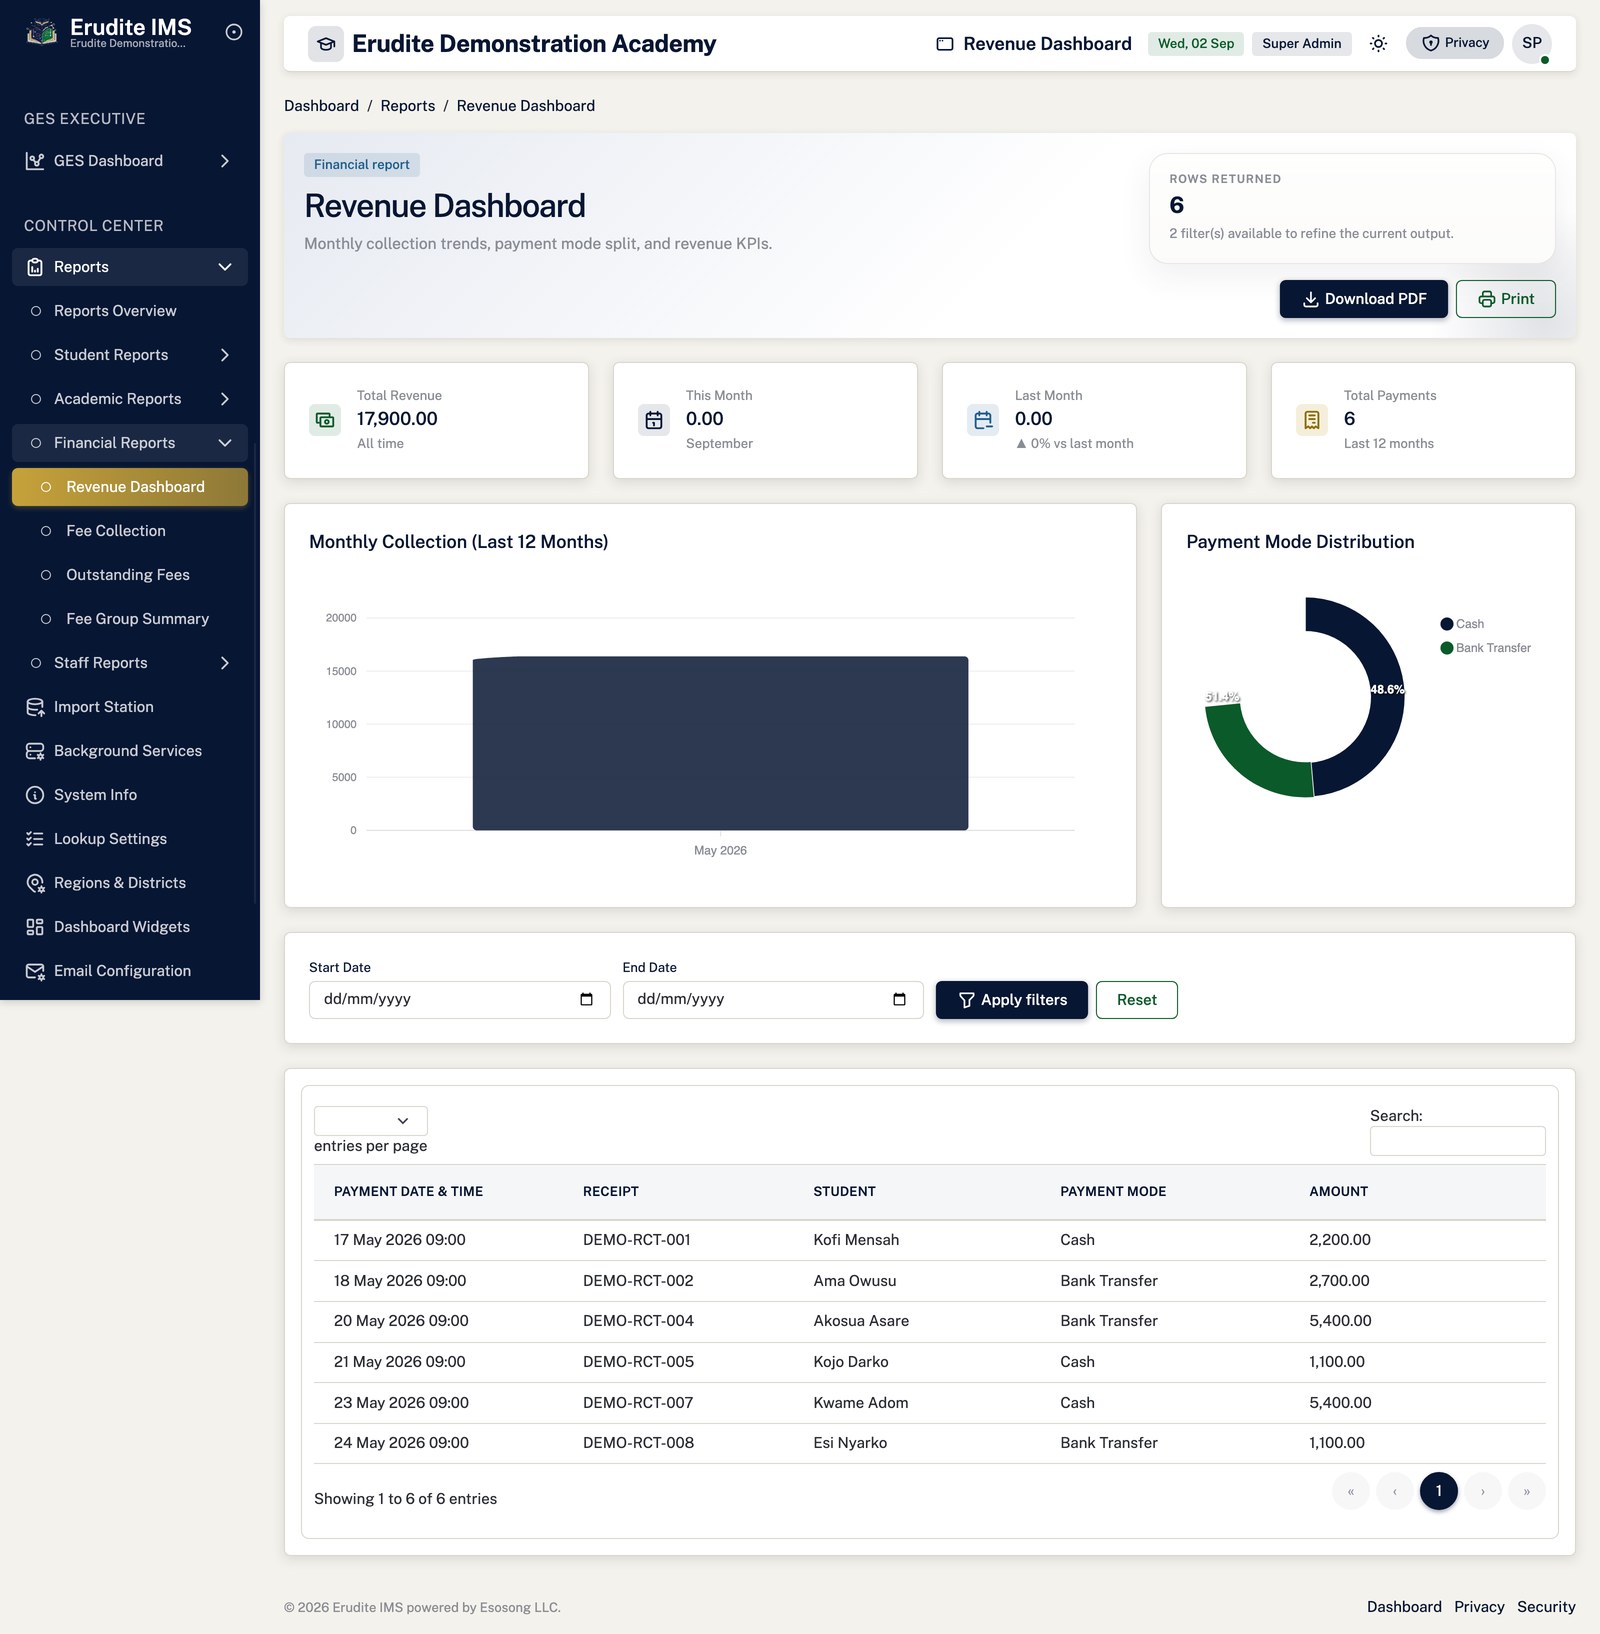Expand Student Reports submenu

point(130,355)
